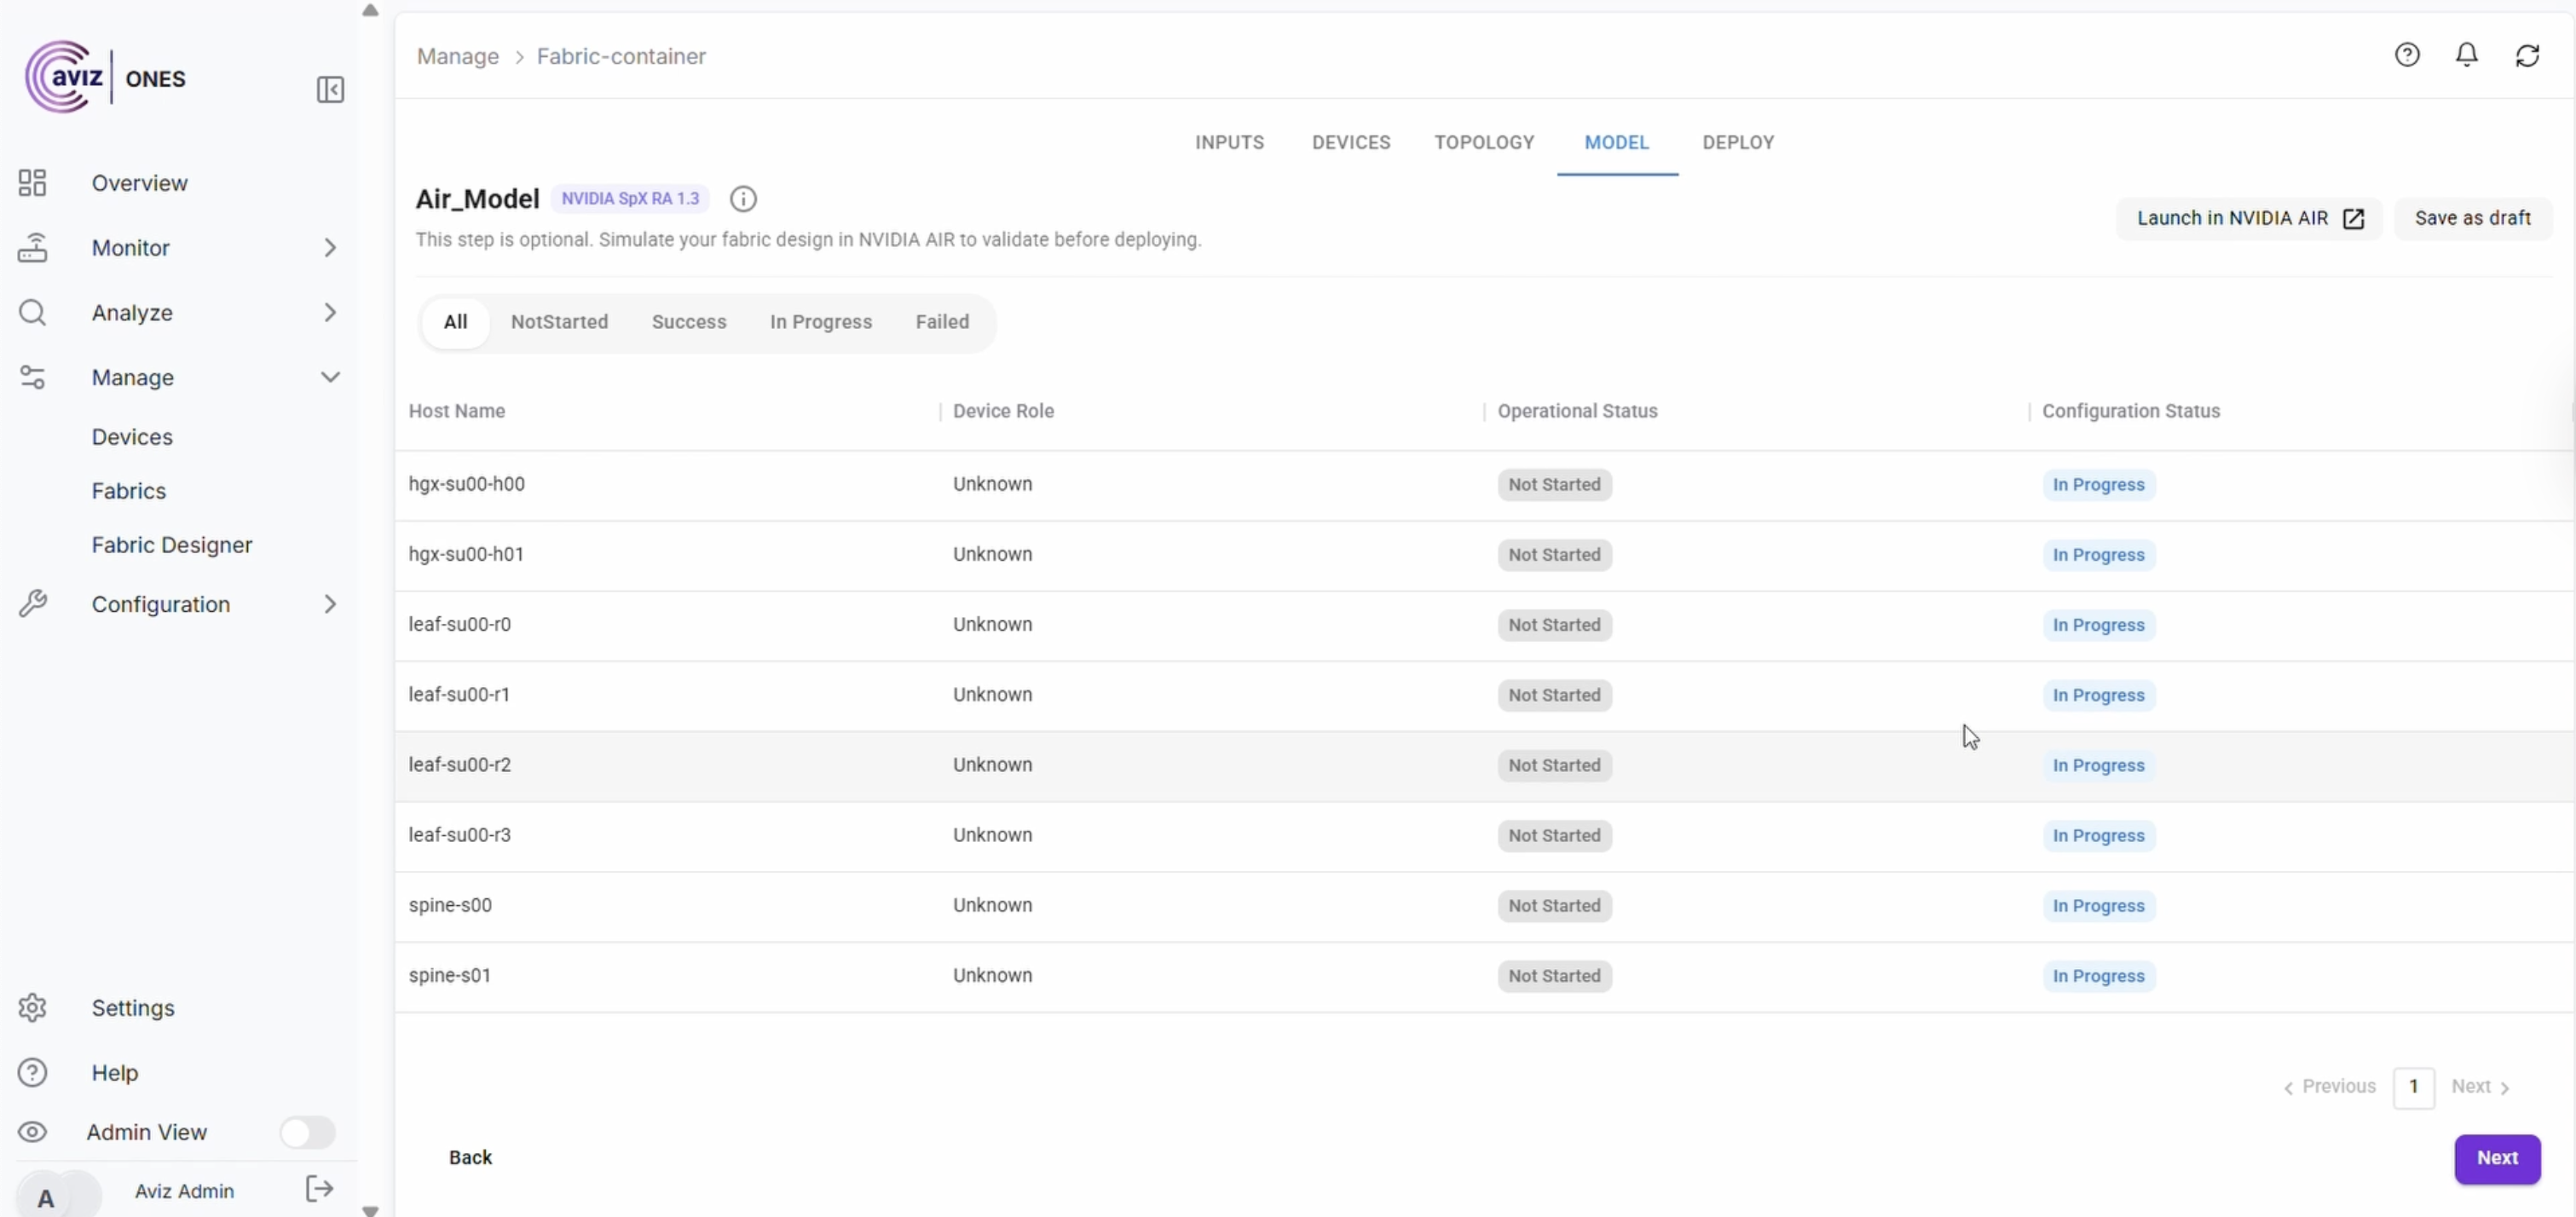
Task: Open Settings gear in the sidebar
Action: click(x=32, y=1008)
